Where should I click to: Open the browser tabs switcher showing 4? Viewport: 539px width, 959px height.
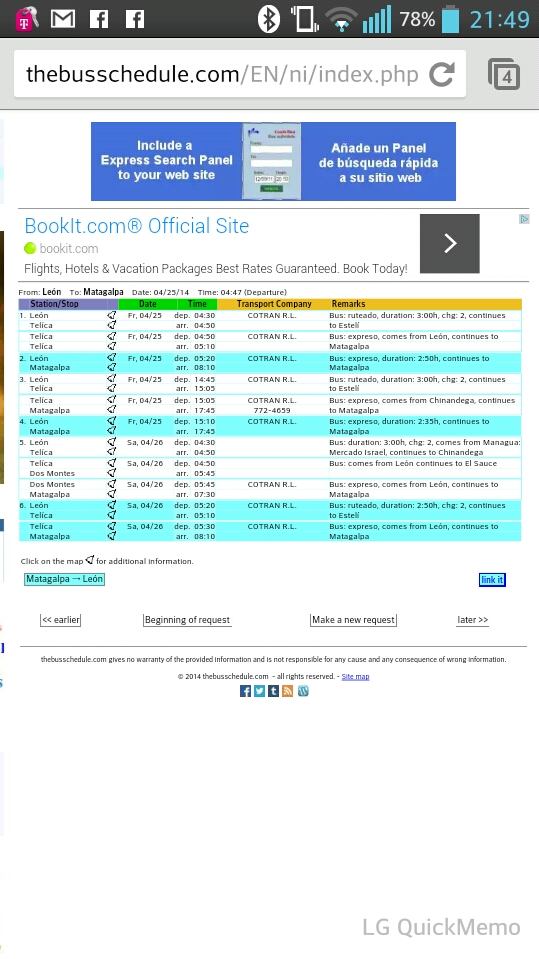[504, 75]
